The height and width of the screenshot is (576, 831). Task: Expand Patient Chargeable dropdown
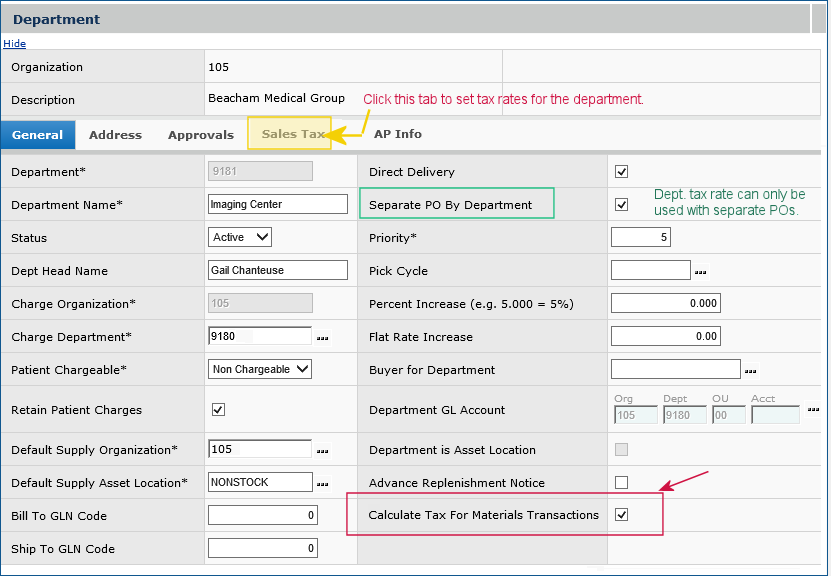coord(261,370)
